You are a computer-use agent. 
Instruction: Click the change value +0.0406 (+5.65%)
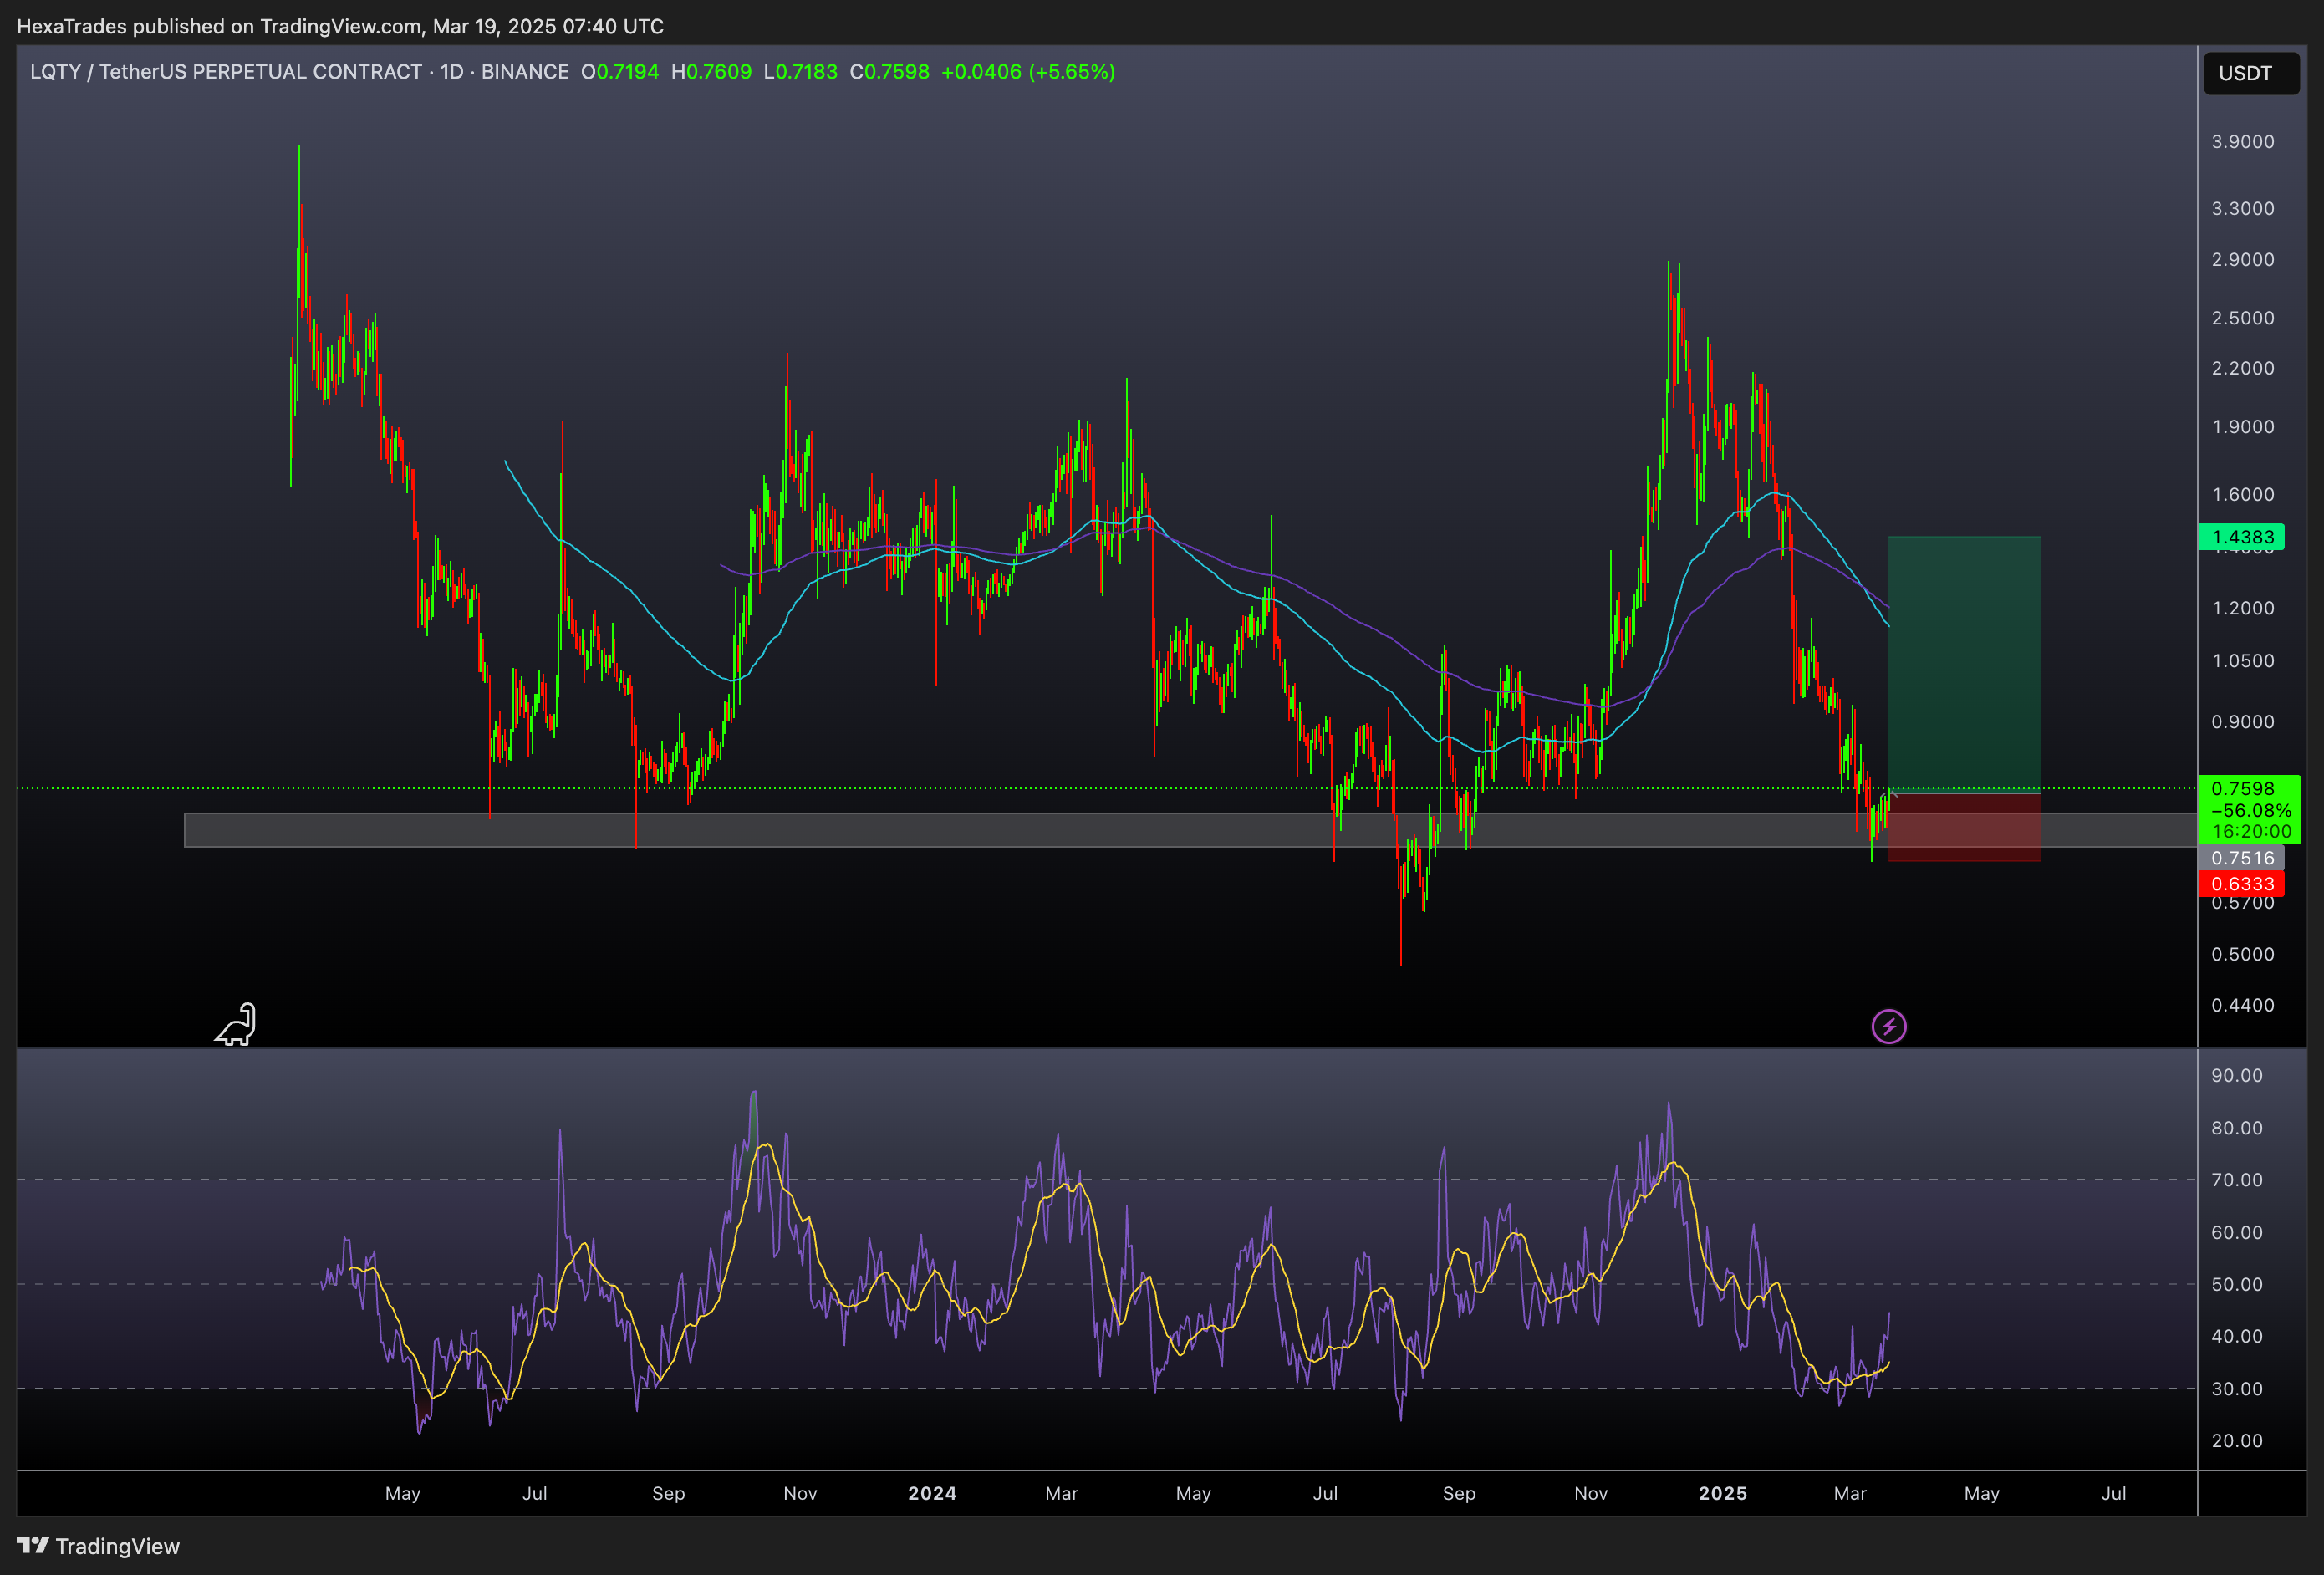pos(1028,72)
